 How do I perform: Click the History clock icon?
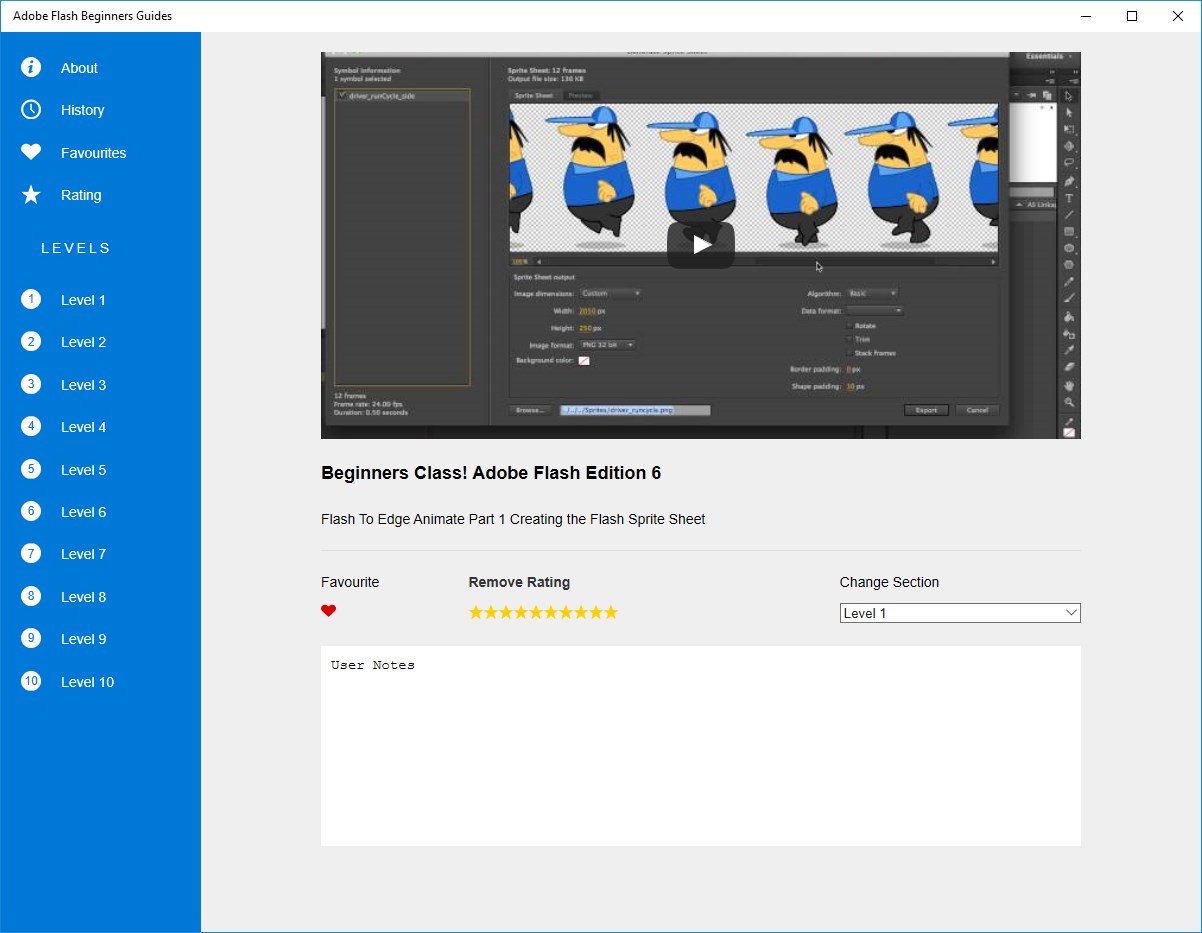(31, 110)
